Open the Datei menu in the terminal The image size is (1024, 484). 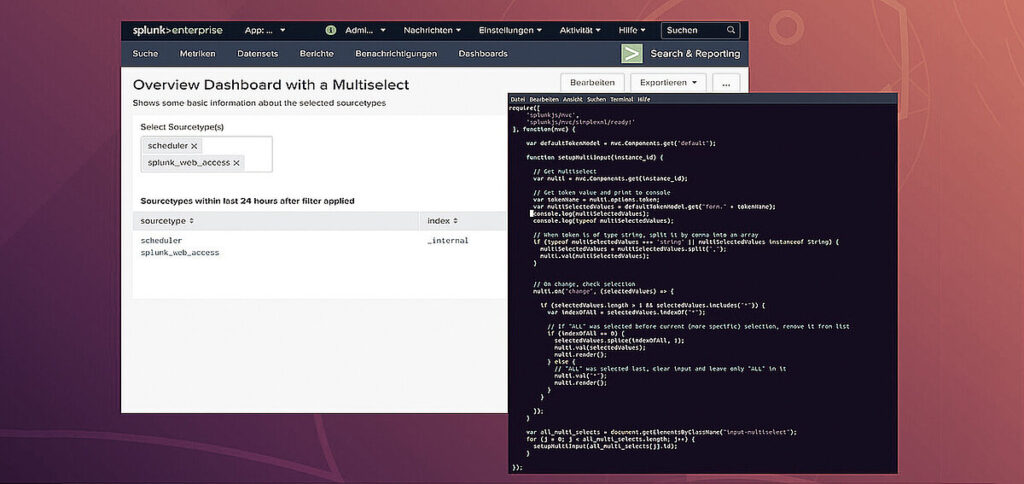[x=517, y=99]
